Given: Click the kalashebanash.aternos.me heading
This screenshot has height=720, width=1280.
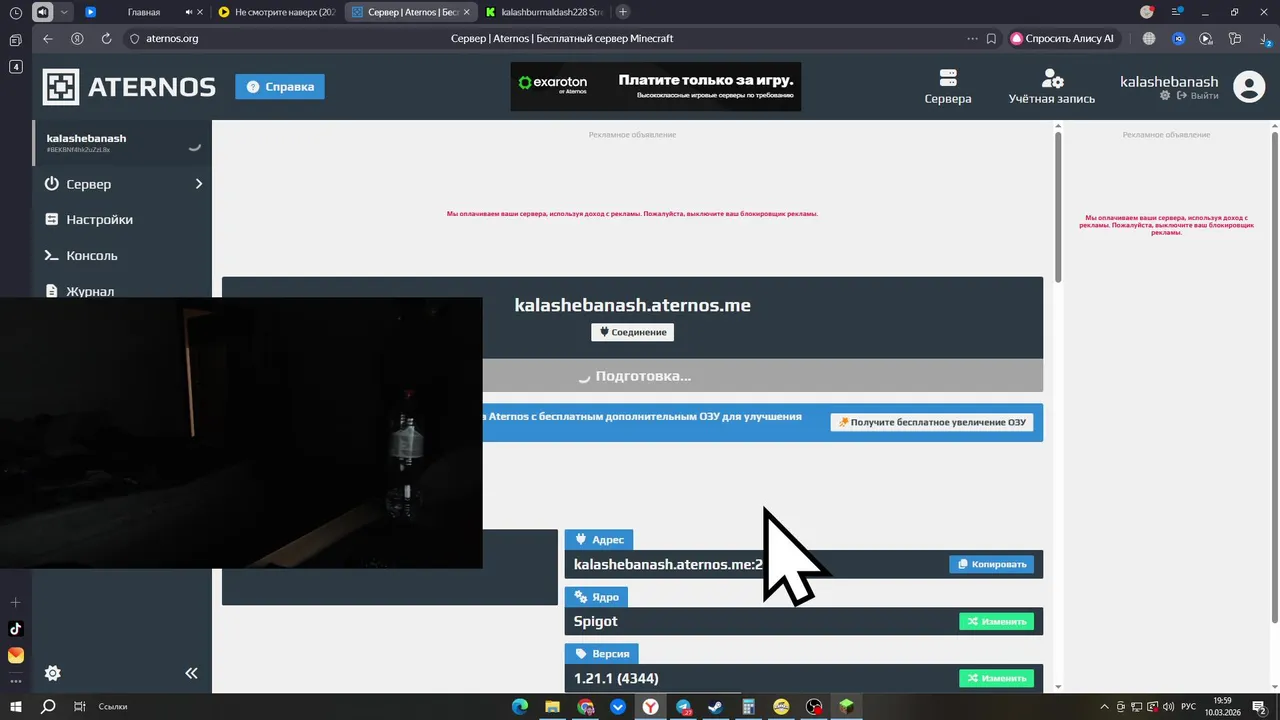Looking at the screenshot, I should pos(632,305).
